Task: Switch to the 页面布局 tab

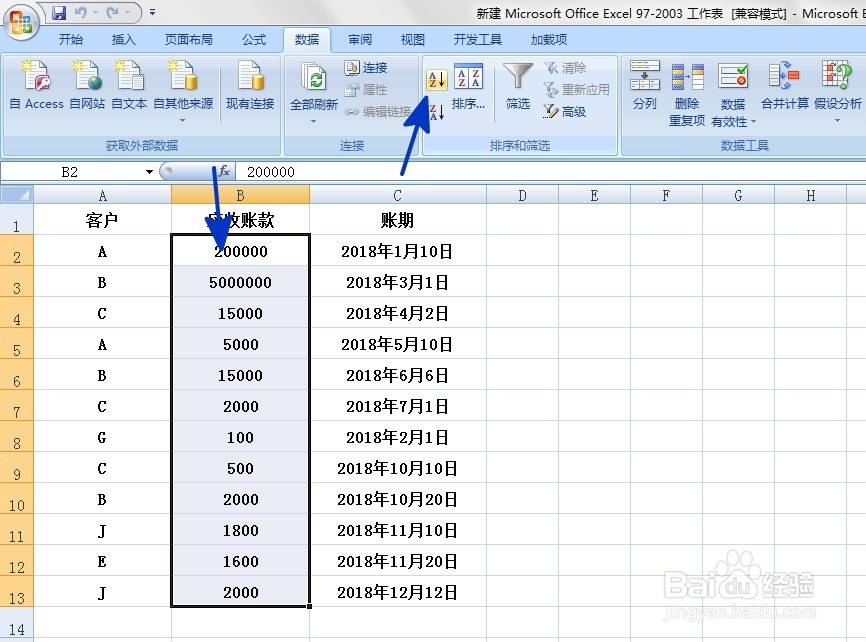Action: click(x=189, y=40)
